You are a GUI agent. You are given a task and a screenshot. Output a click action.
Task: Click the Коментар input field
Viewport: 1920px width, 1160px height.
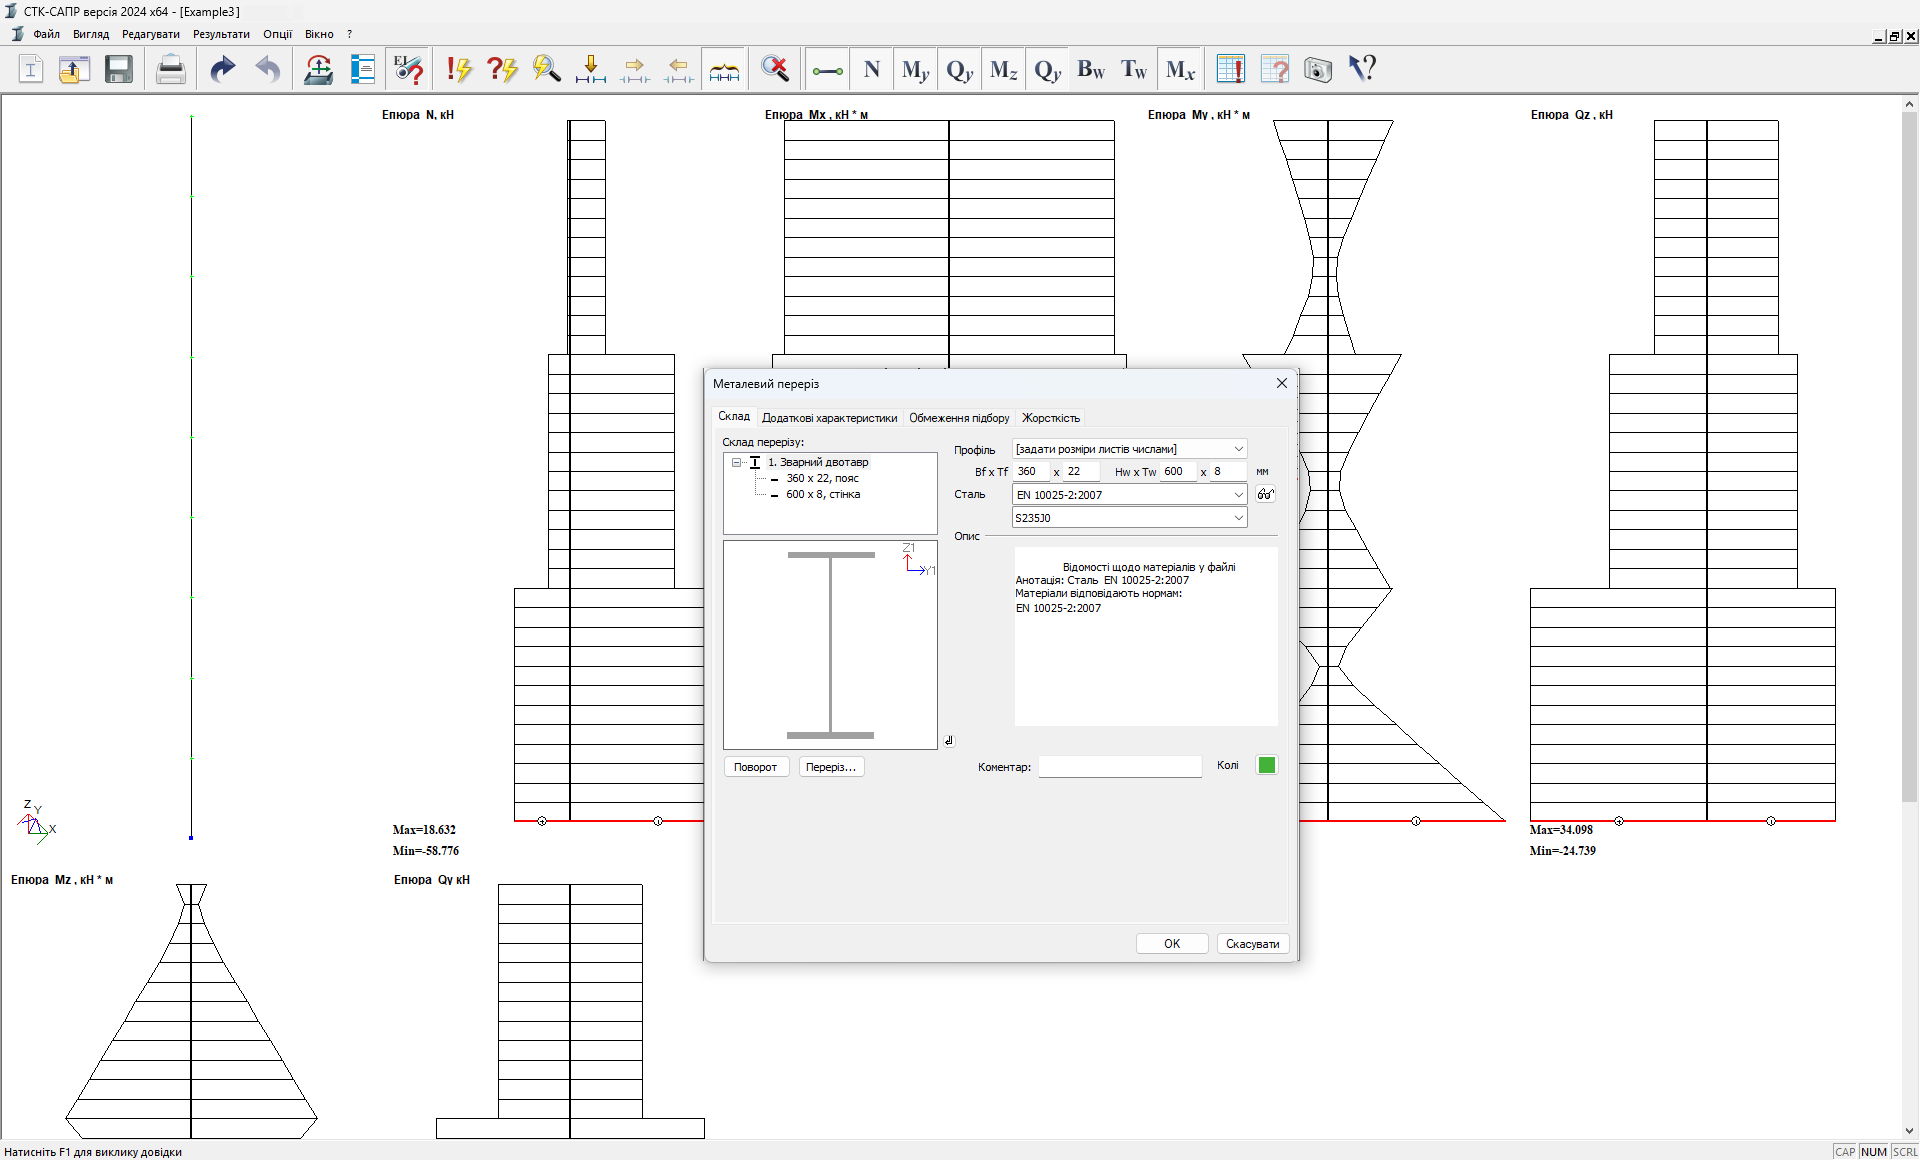(x=1119, y=767)
